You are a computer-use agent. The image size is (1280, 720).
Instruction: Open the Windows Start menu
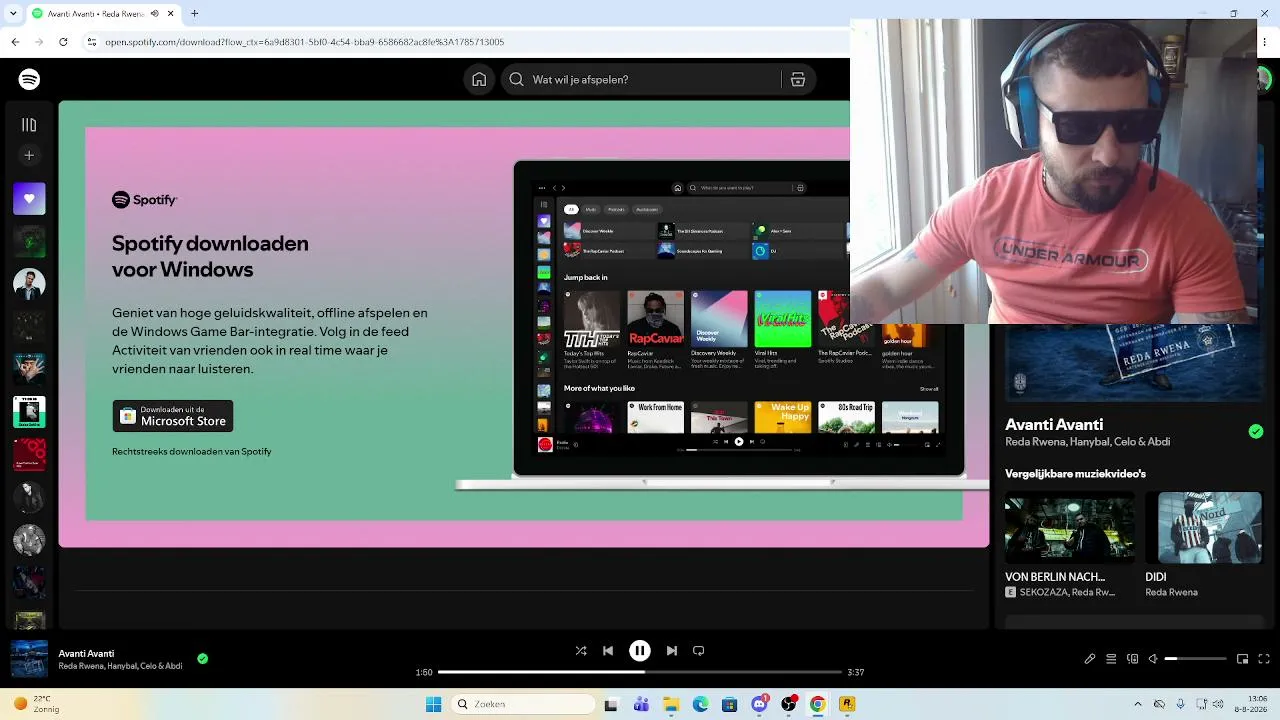[x=434, y=705]
